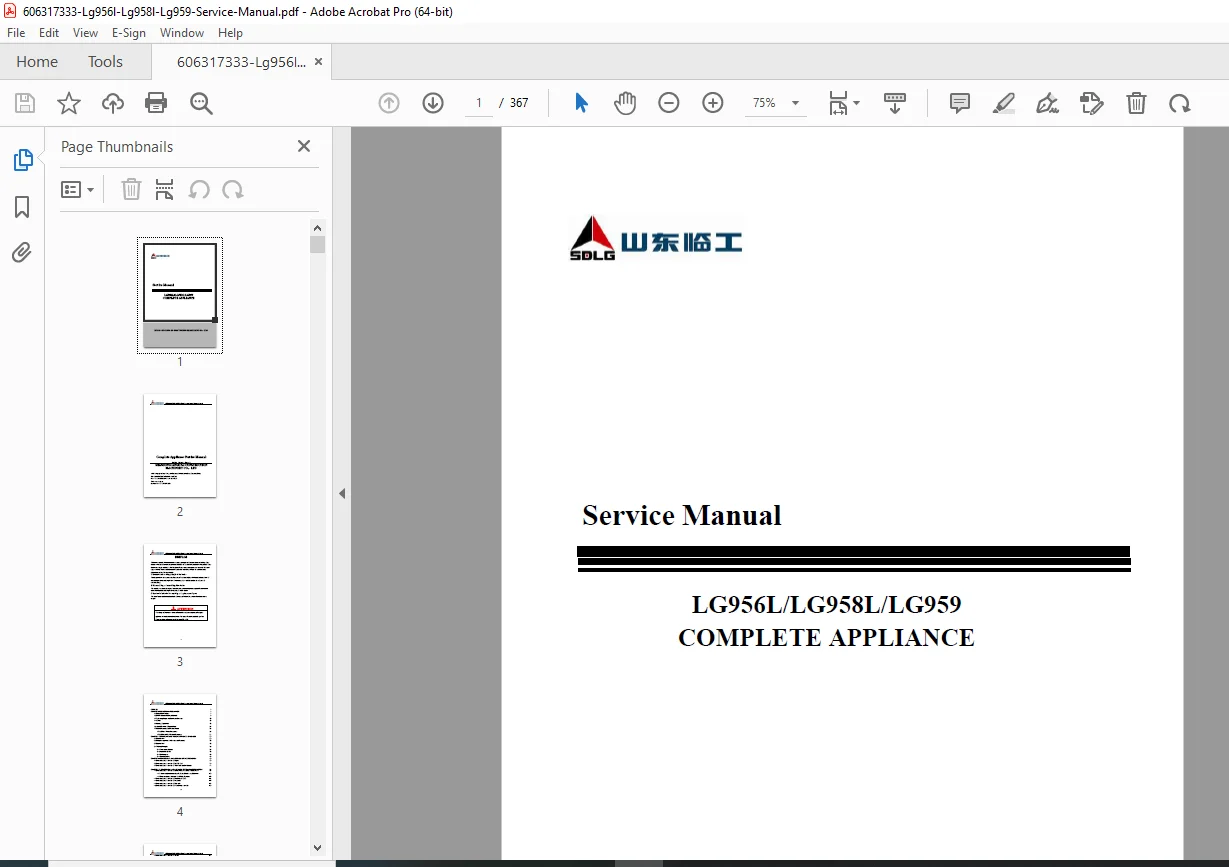Click thumbnails scrollbar up arrow

317,227
